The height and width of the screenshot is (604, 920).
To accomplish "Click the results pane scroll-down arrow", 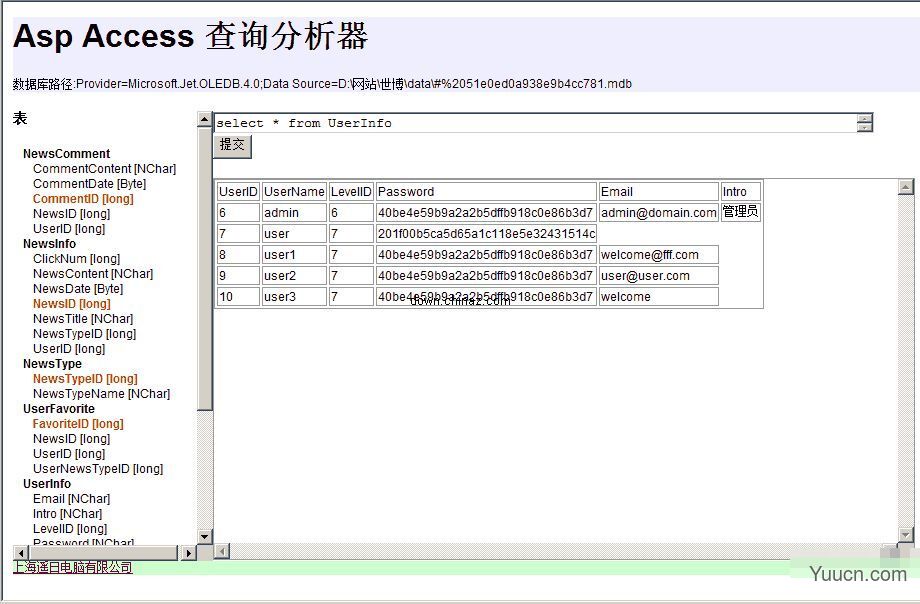I will click(905, 535).
